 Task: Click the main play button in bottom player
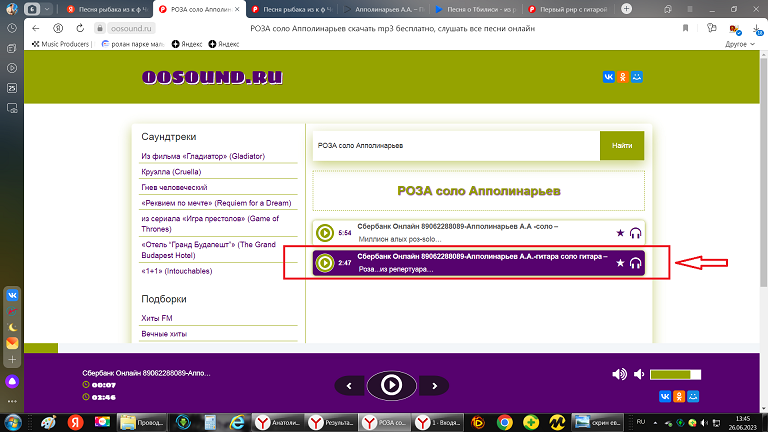click(x=391, y=385)
